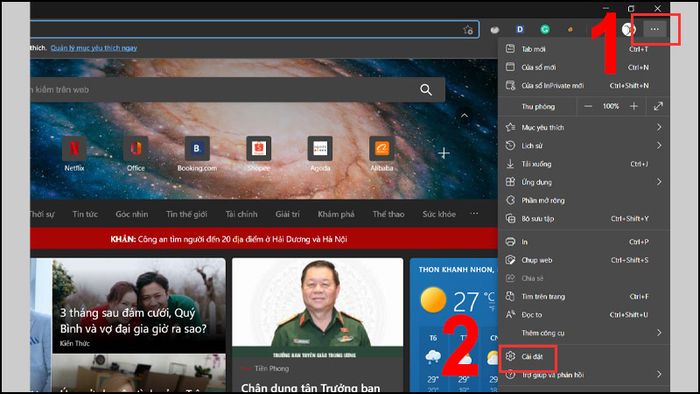Click the web search input field
Image resolution: width=700 pixels, height=394 pixels.
(223, 90)
